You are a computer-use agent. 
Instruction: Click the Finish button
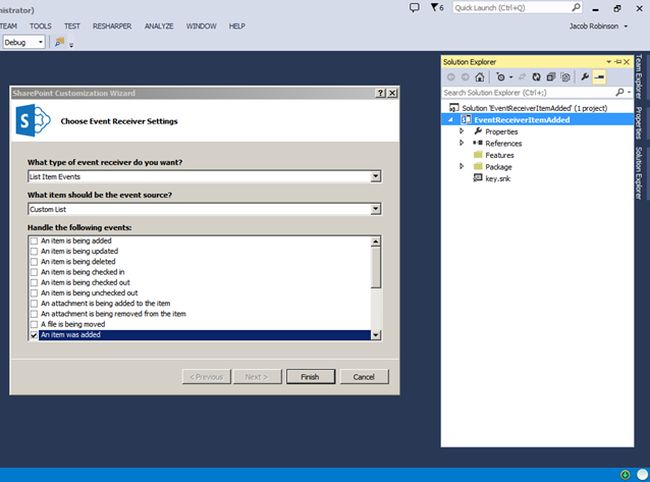pyautogui.click(x=310, y=377)
